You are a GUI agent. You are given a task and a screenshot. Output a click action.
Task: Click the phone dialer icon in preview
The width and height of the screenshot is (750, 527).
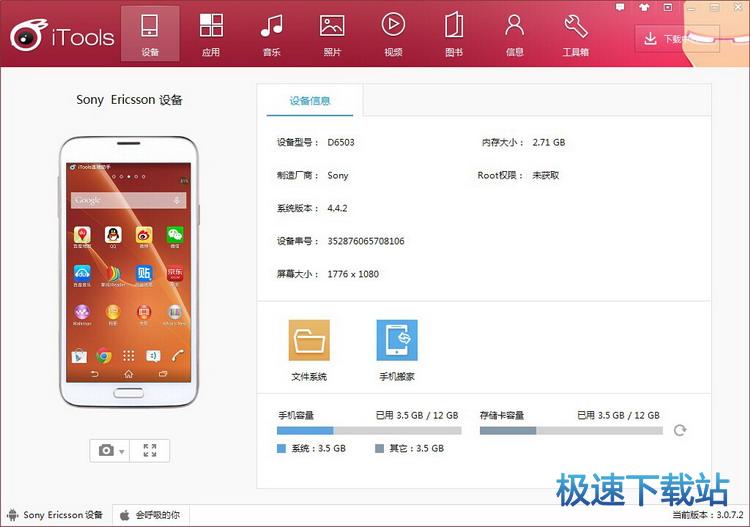point(177,356)
